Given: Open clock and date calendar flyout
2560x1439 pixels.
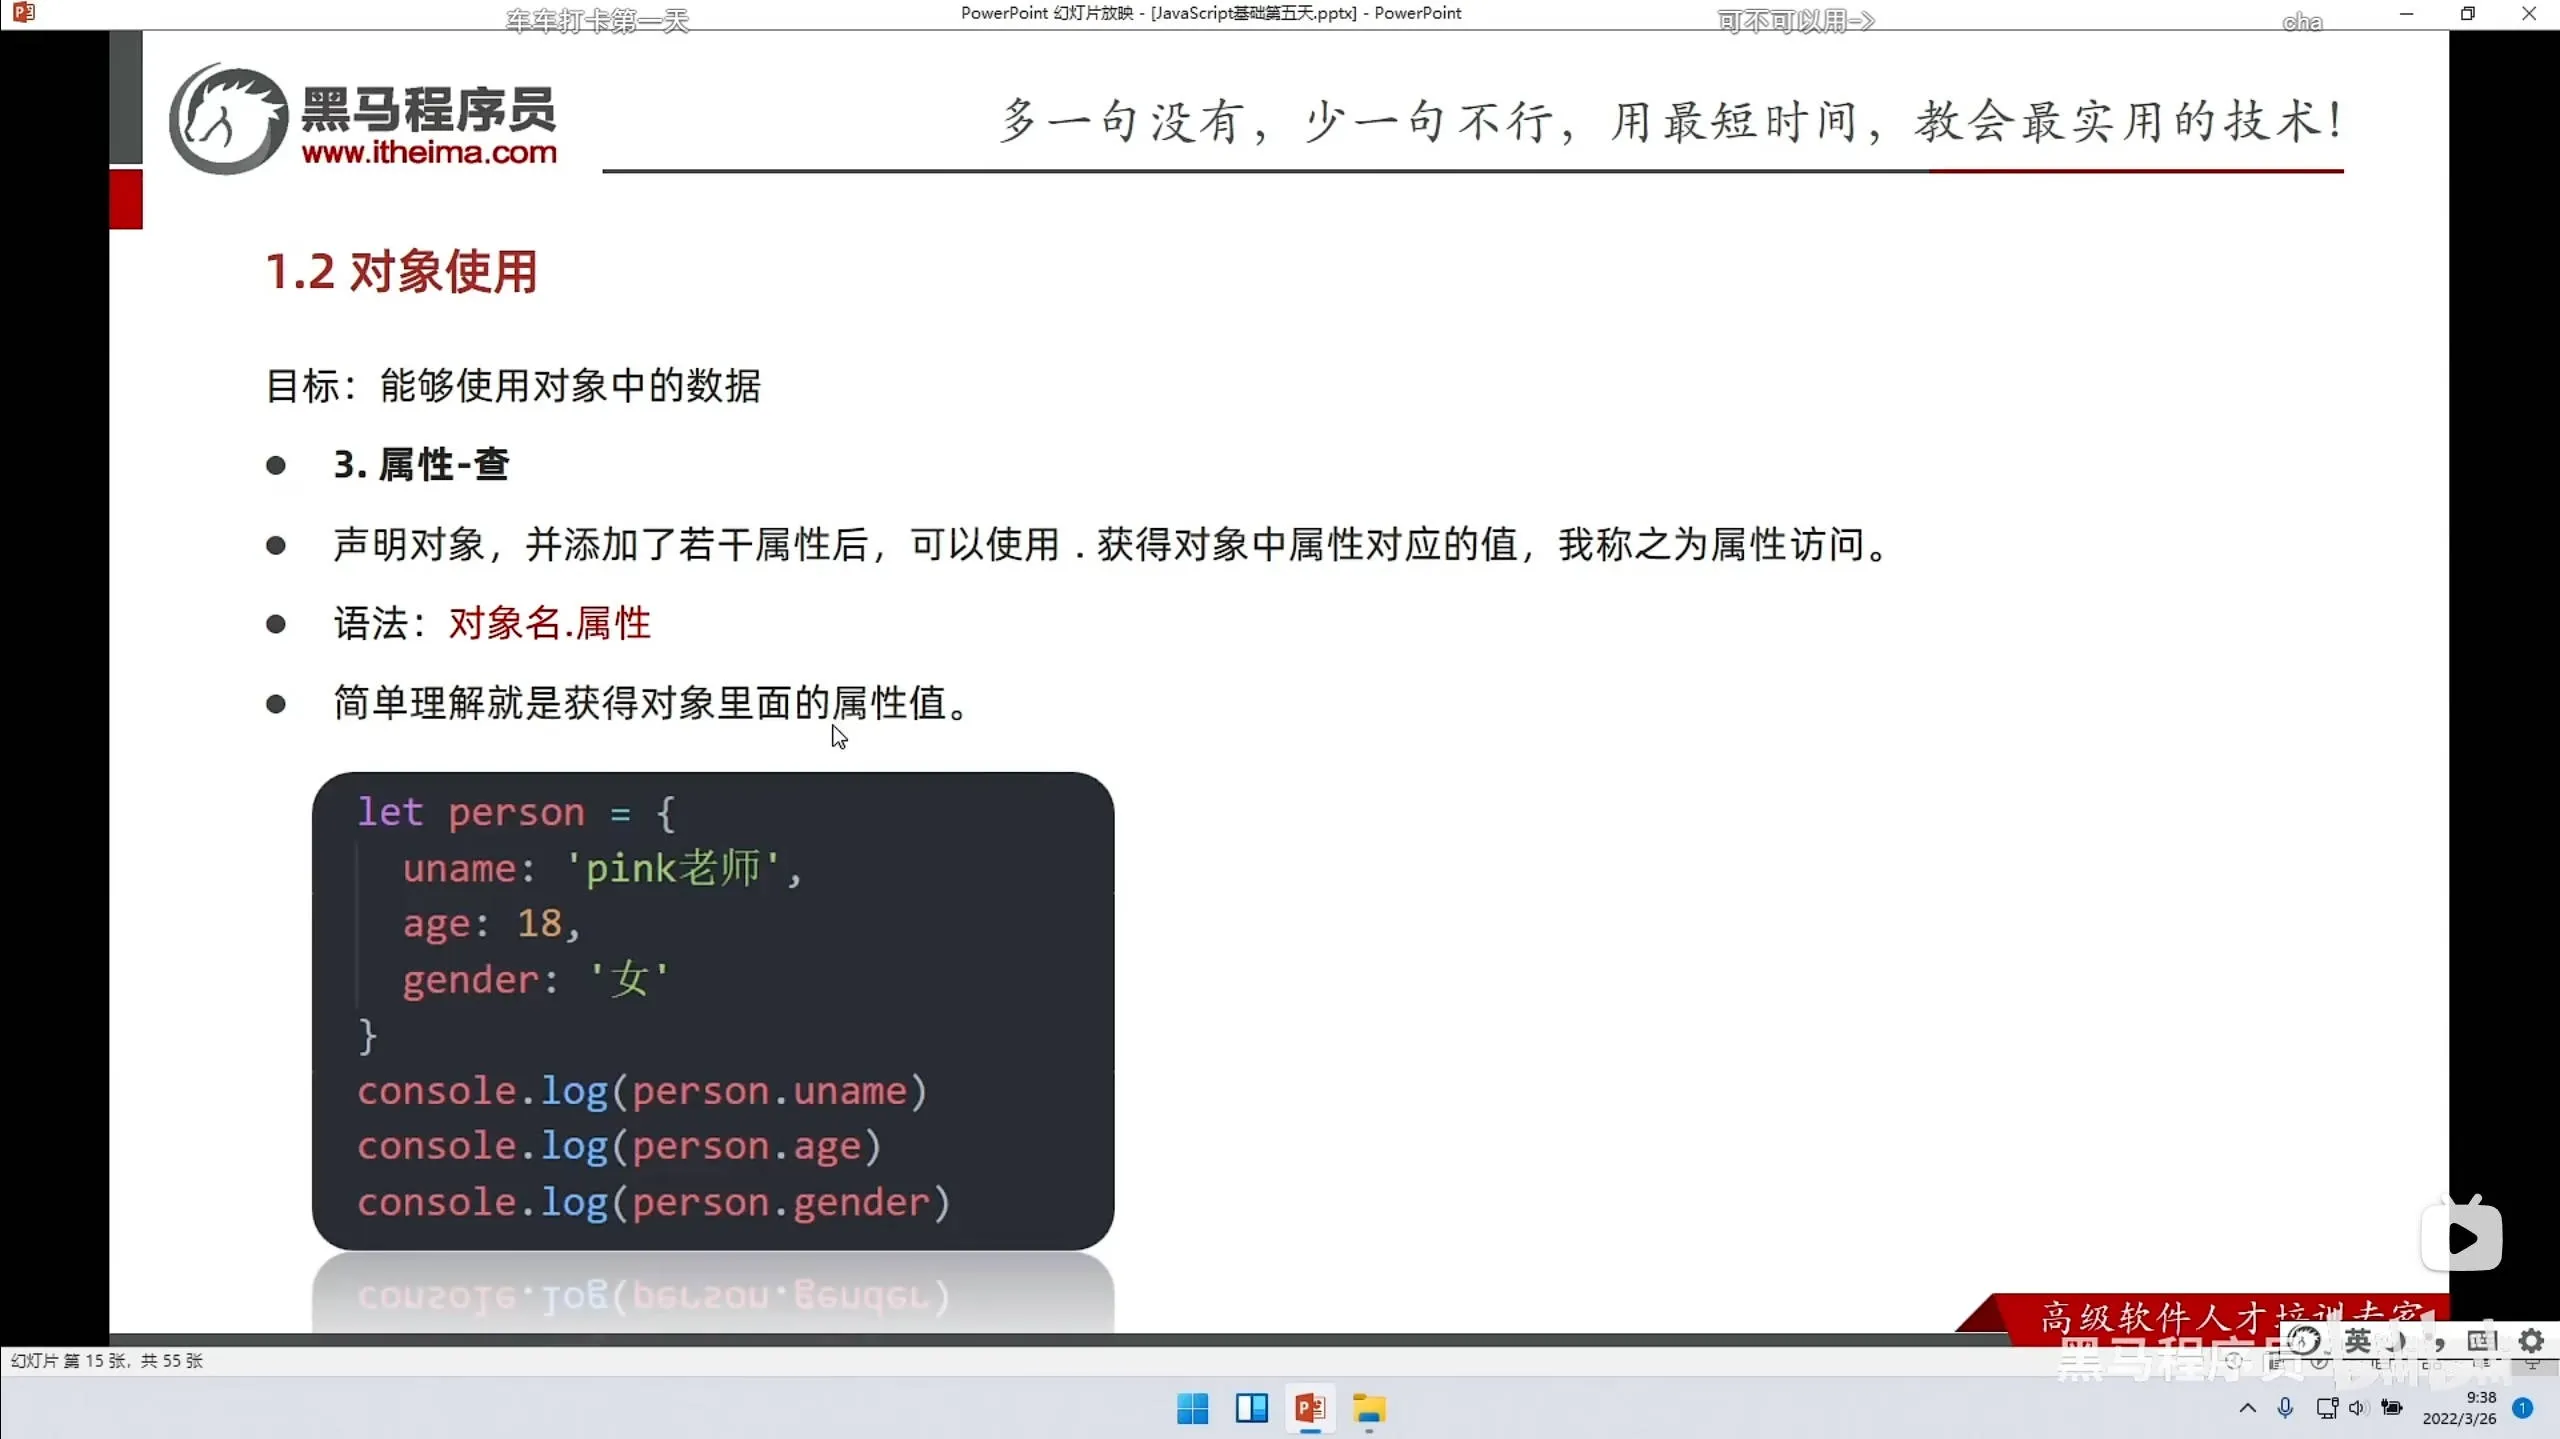Looking at the screenshot, I should click(x=2459, y=1408).
